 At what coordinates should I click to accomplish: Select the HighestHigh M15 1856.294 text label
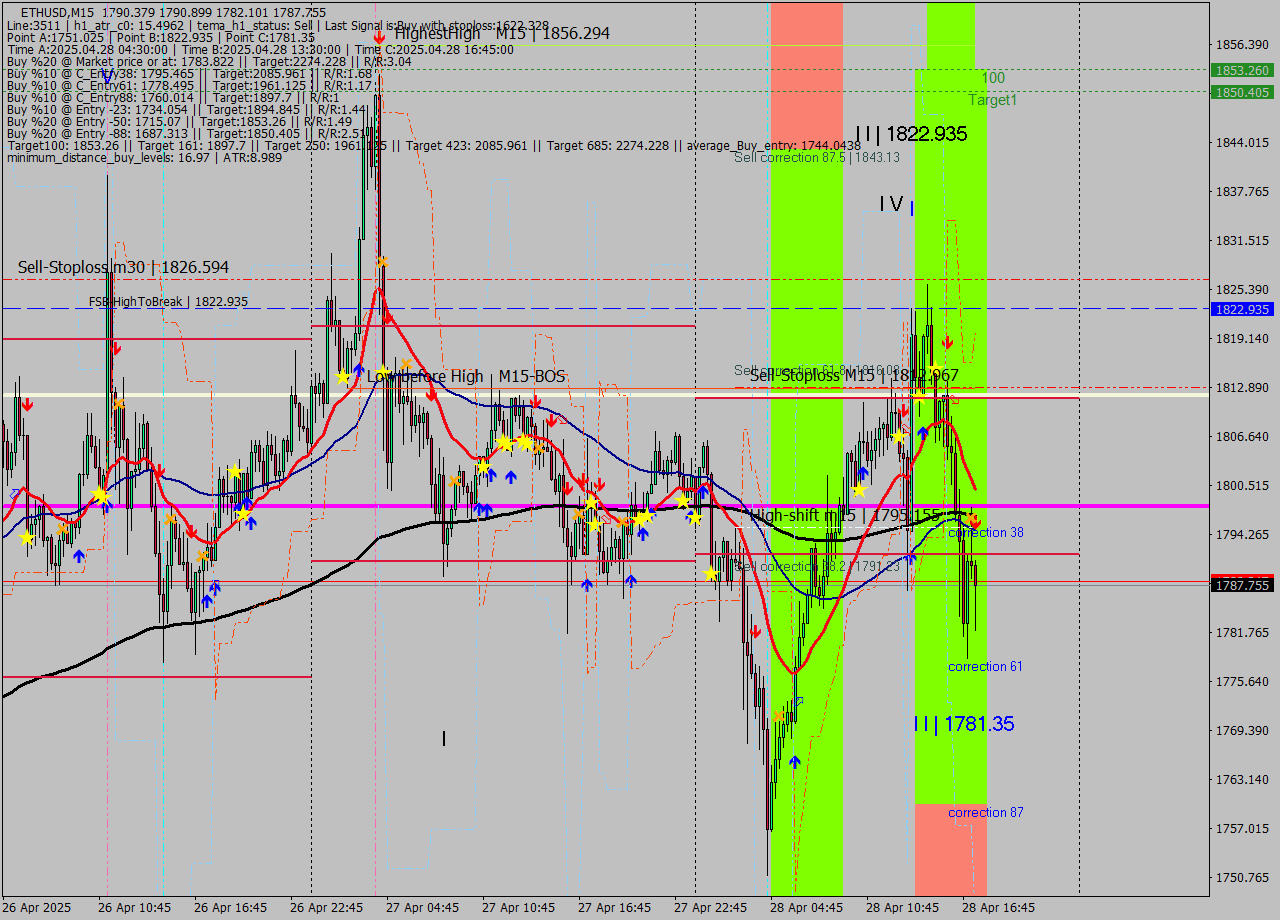tap(500, 33)
